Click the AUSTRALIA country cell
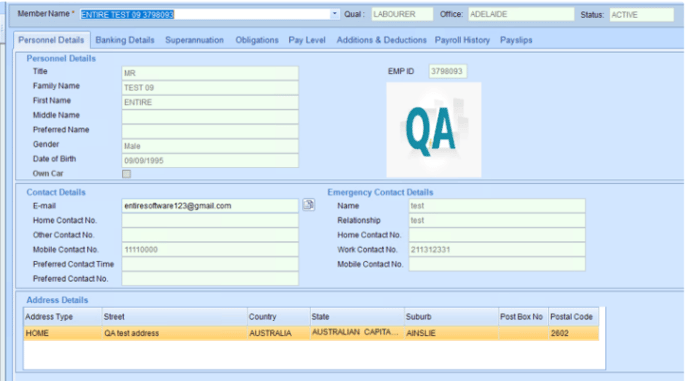Viewport: 688px width, 381px height. coord(279,333)
